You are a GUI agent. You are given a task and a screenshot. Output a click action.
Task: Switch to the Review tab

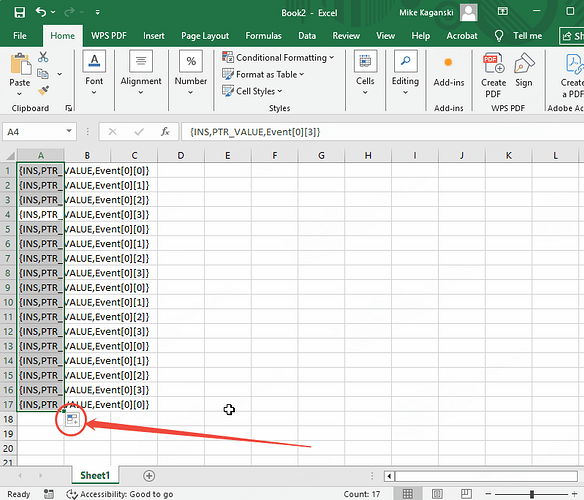tap(346, 36)
